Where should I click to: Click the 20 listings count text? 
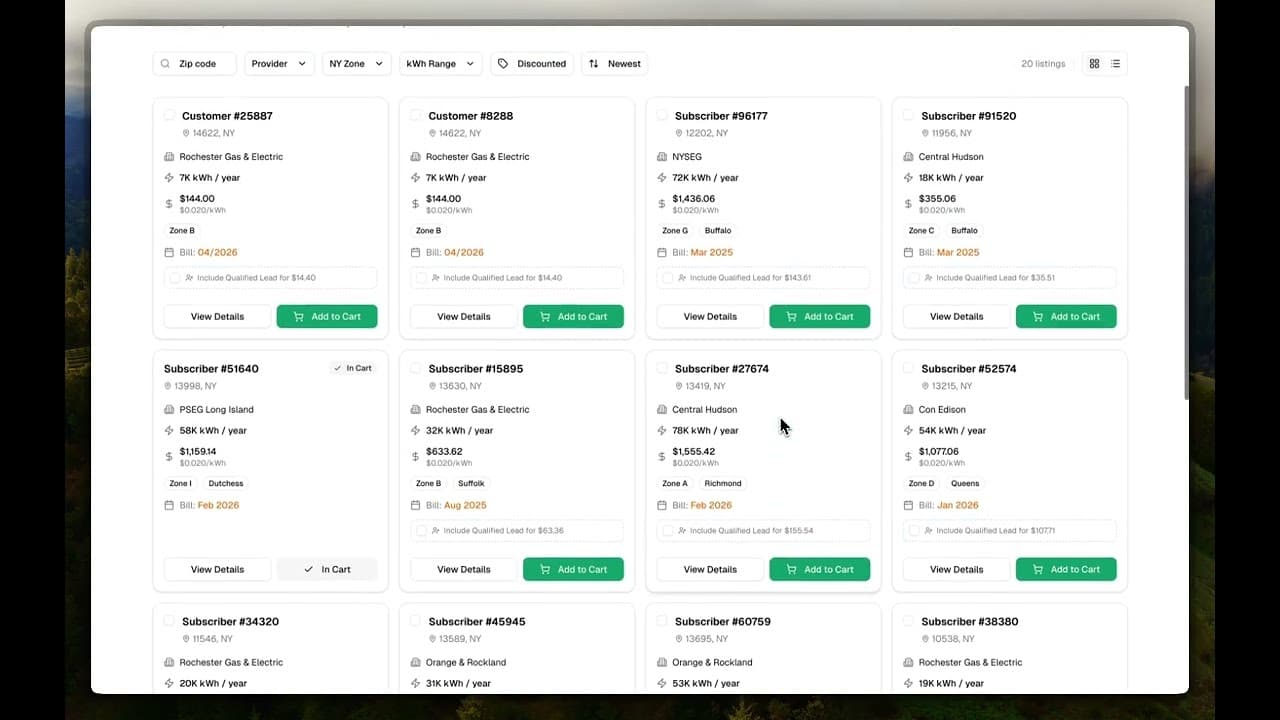tap(1043, 64)
